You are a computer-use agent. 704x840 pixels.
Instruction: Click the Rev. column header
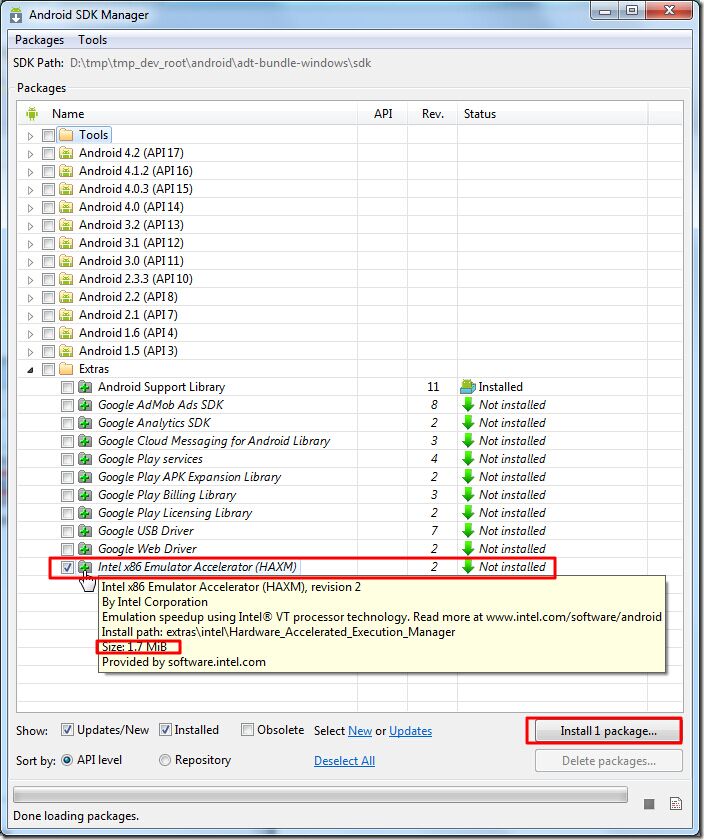(x=432, y=114)
